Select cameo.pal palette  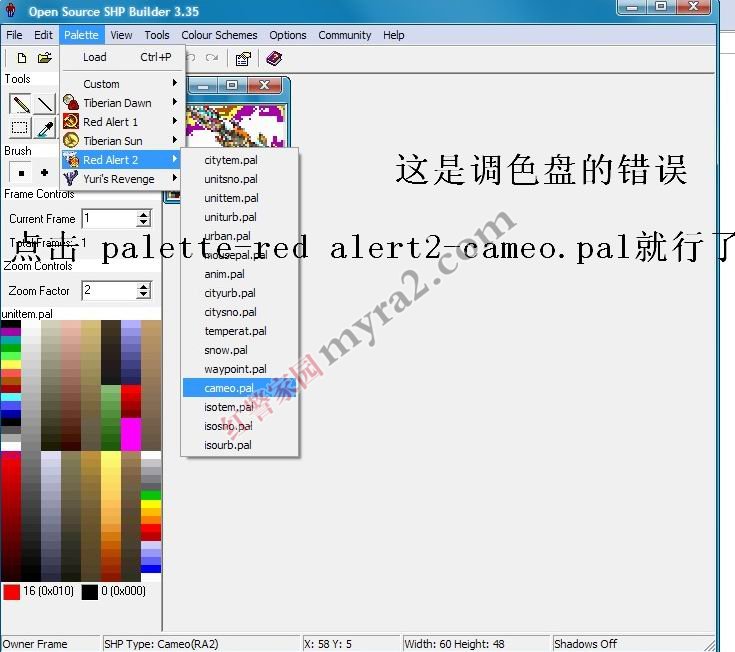click(x=240, y=388)
